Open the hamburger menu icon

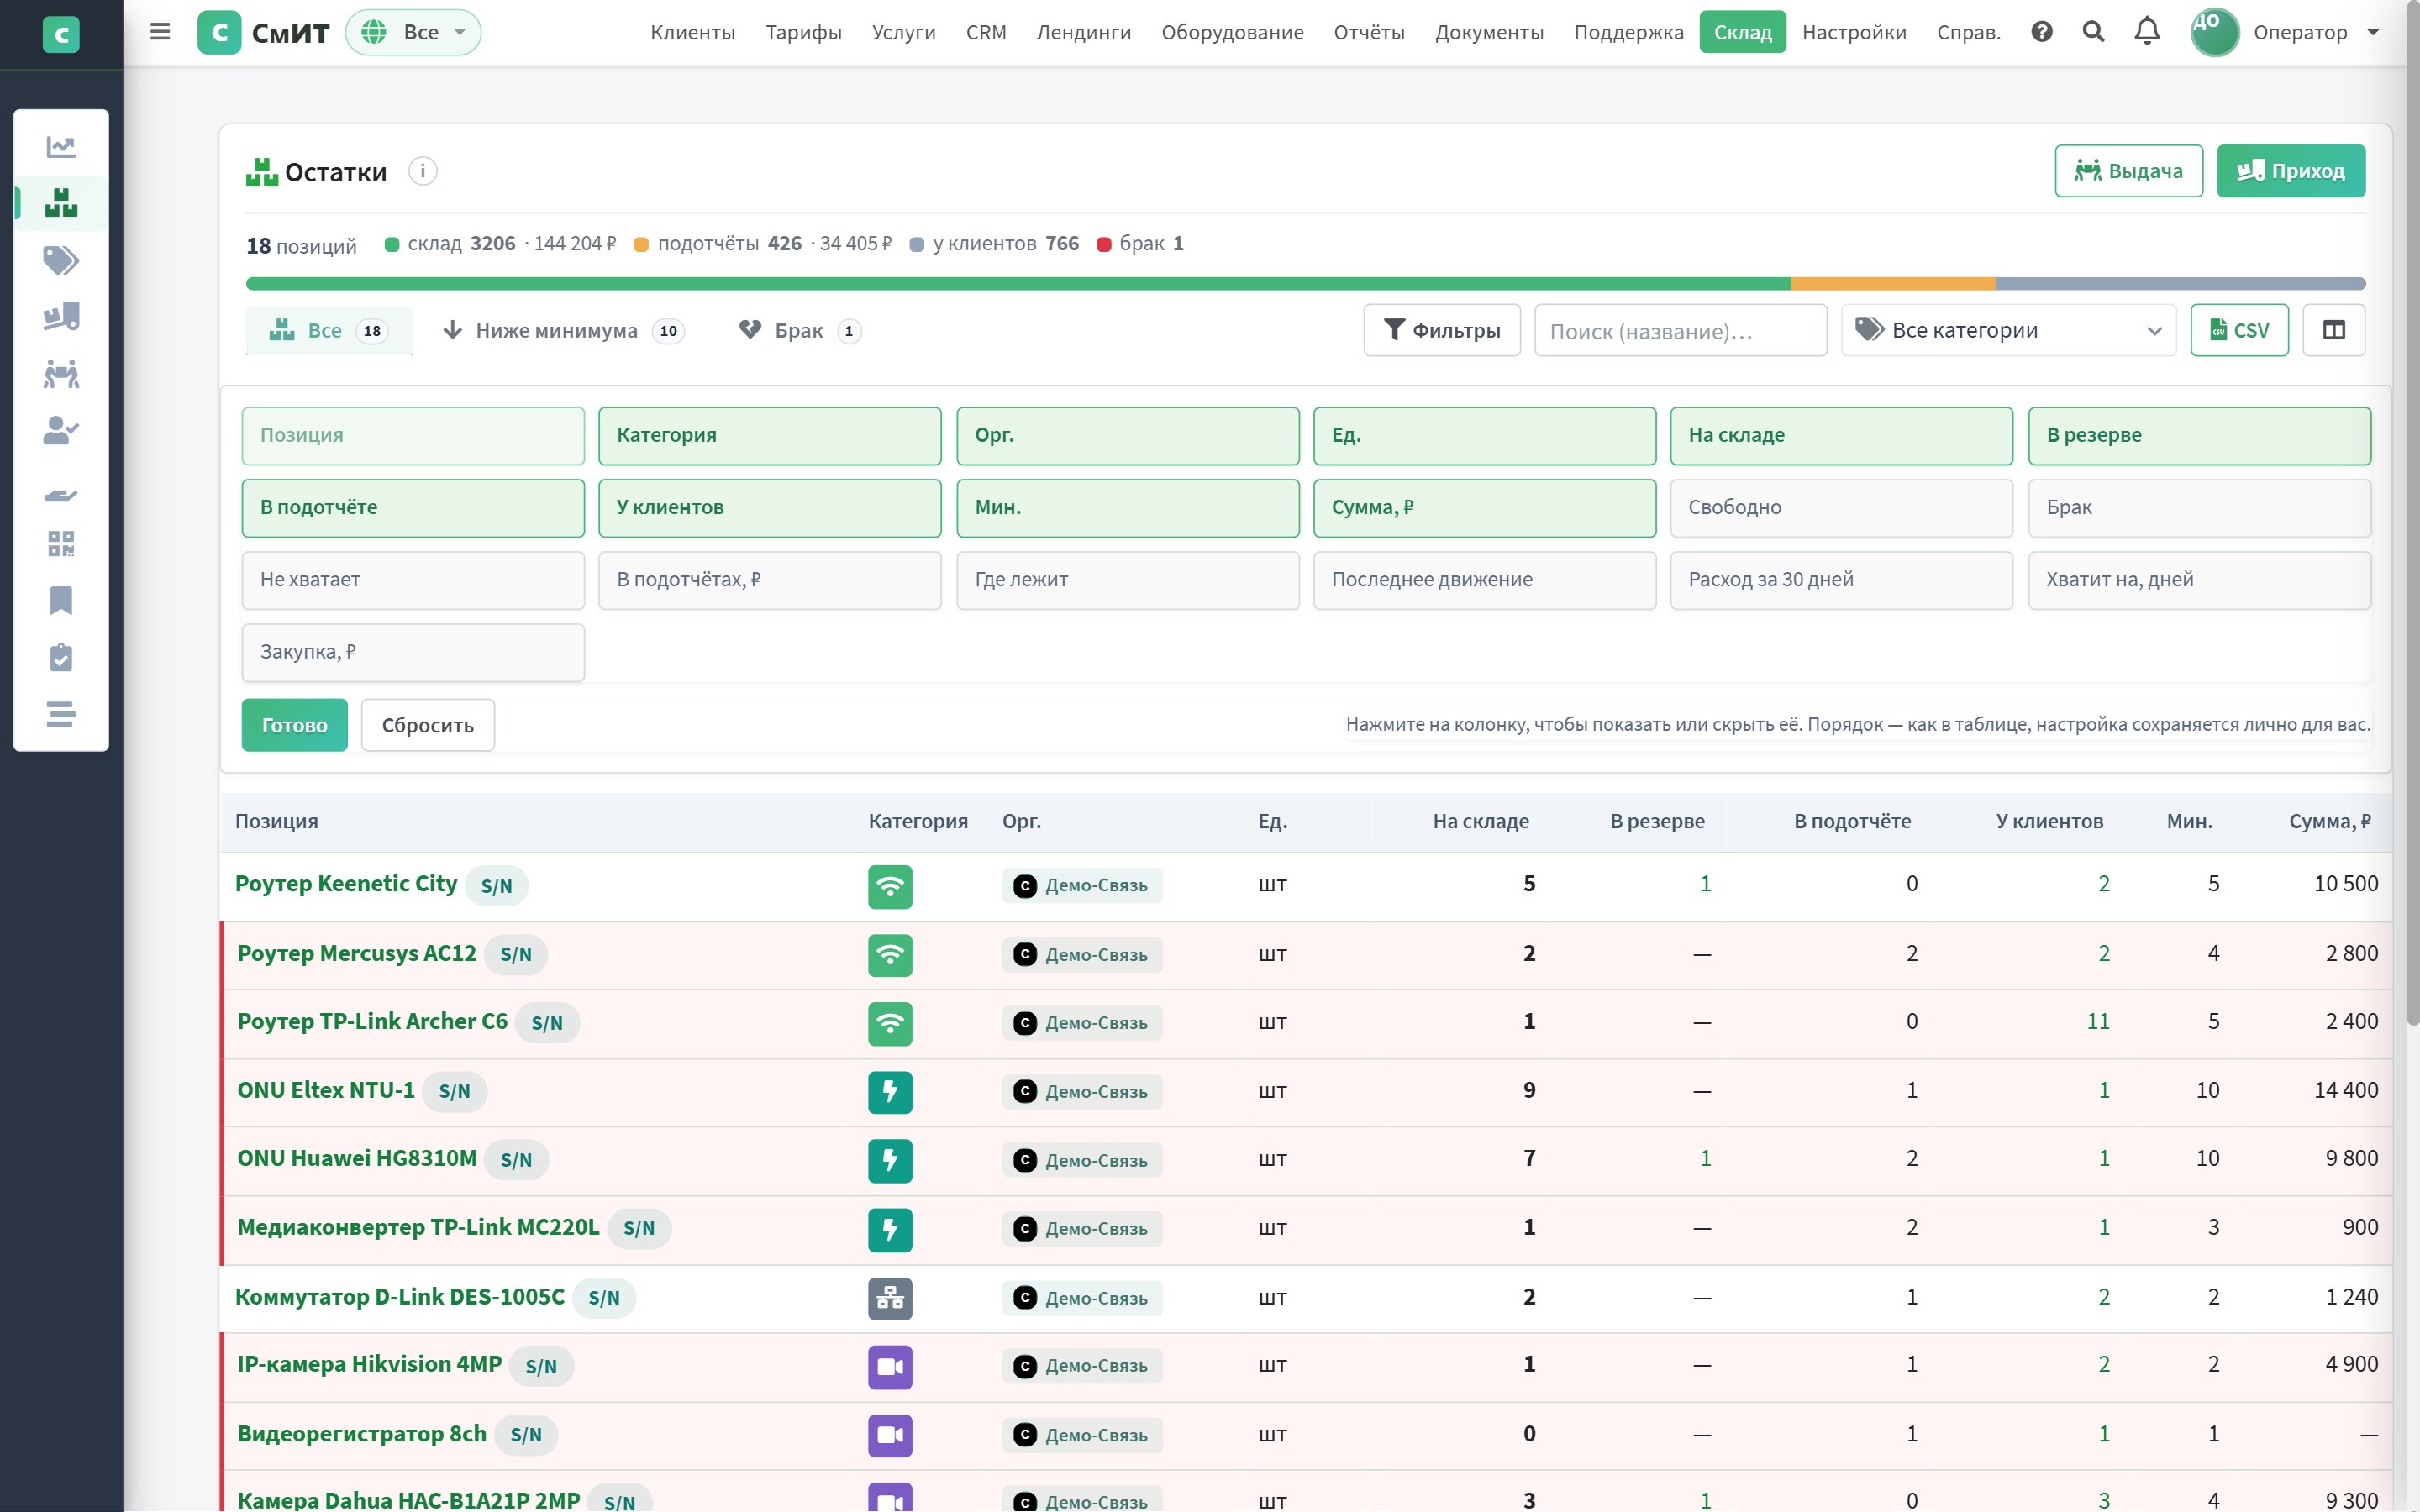(160, 32)
